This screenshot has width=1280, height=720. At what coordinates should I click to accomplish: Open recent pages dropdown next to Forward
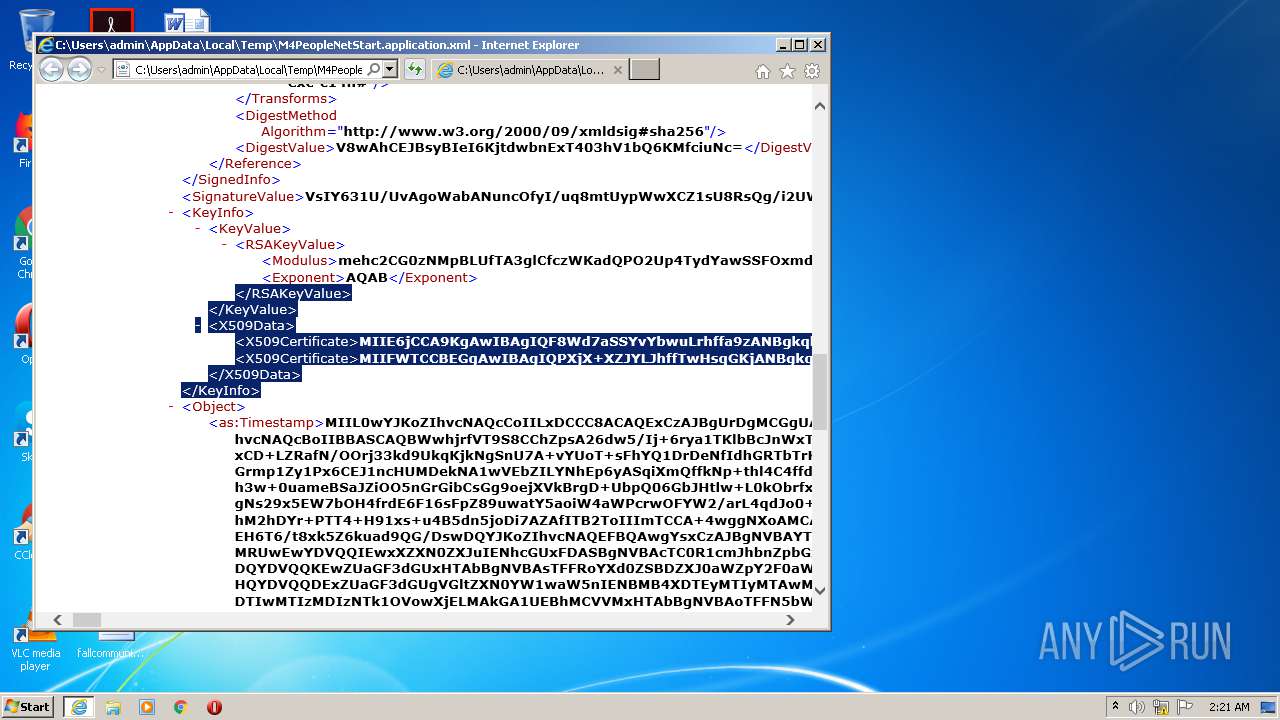(x=101, y=70)
